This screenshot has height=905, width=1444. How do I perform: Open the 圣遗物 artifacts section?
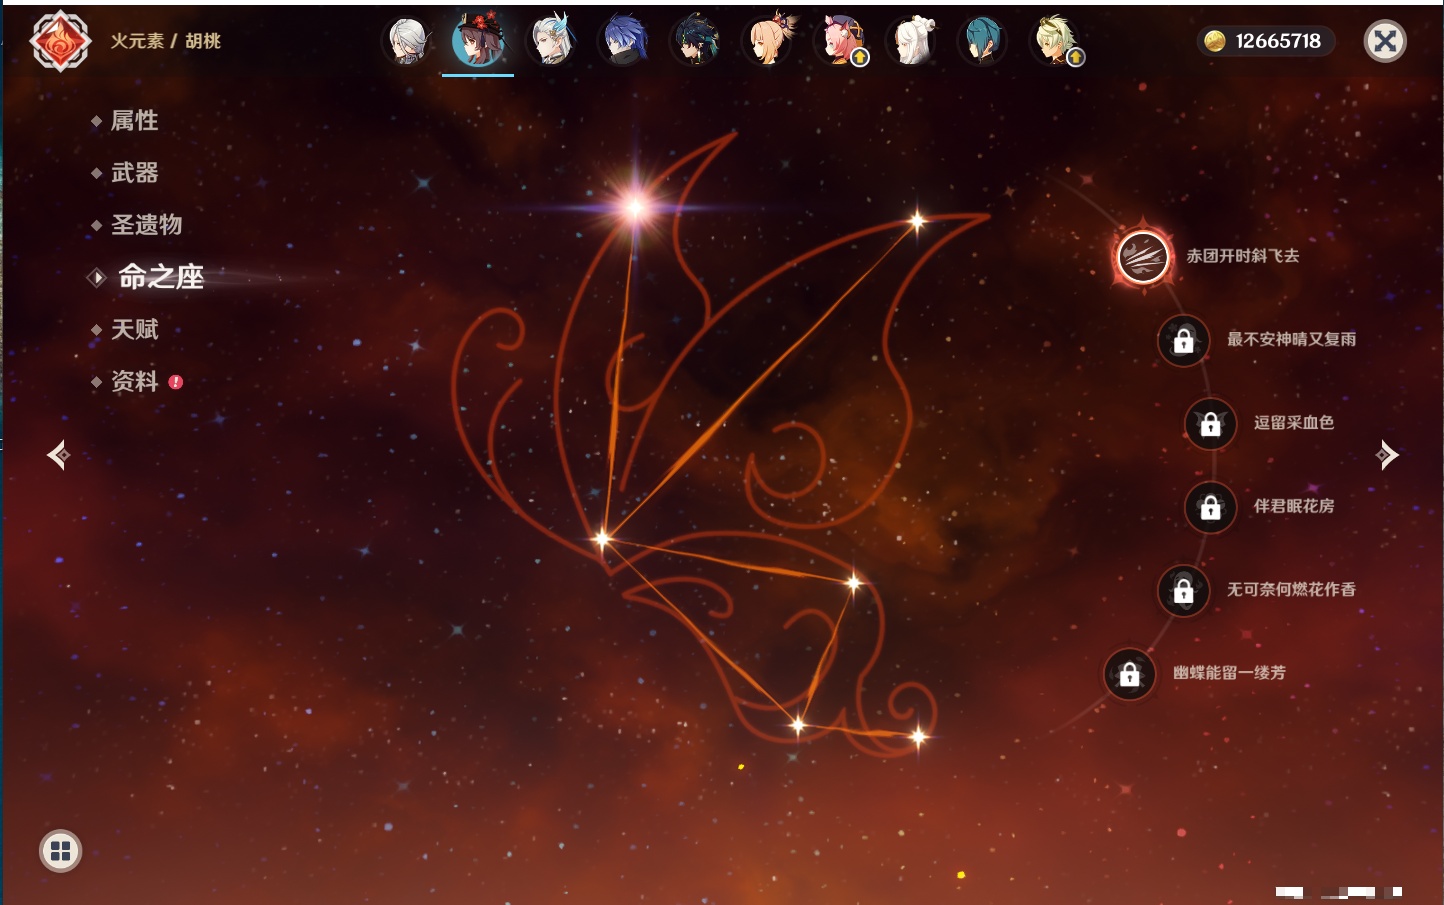point(146,225)
